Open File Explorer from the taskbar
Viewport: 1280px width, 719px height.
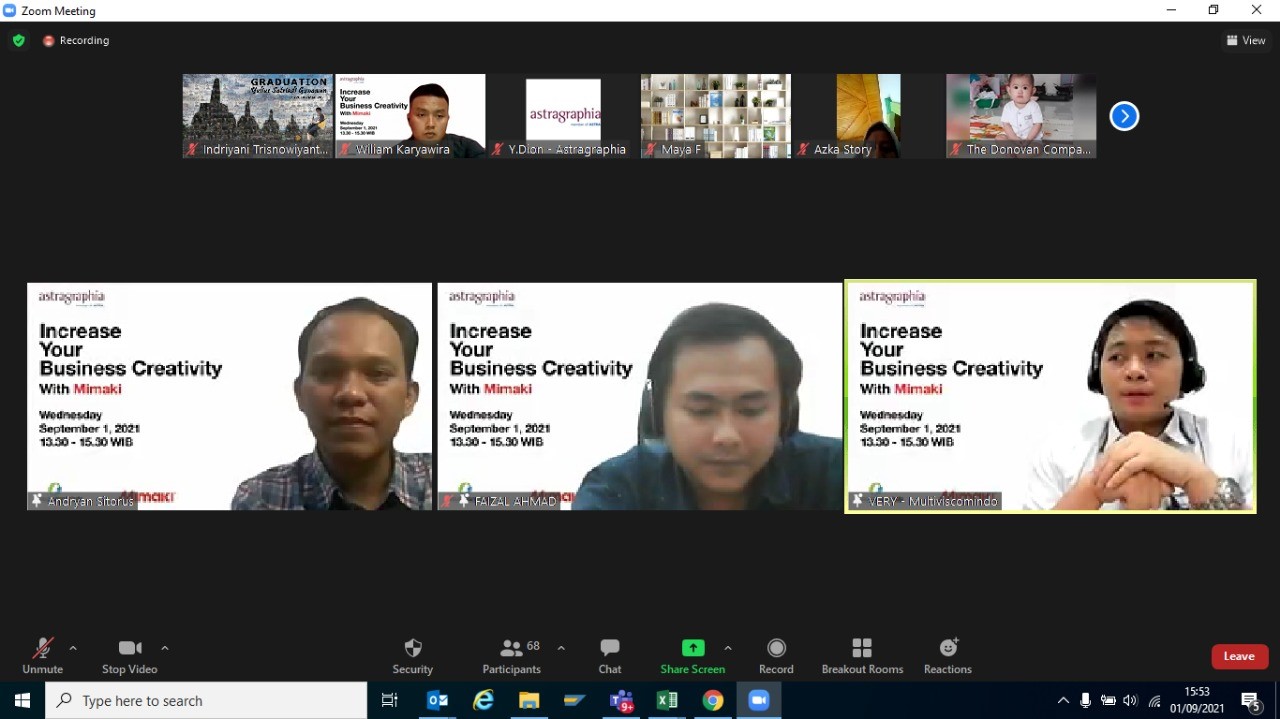click(x=529, y=700)
